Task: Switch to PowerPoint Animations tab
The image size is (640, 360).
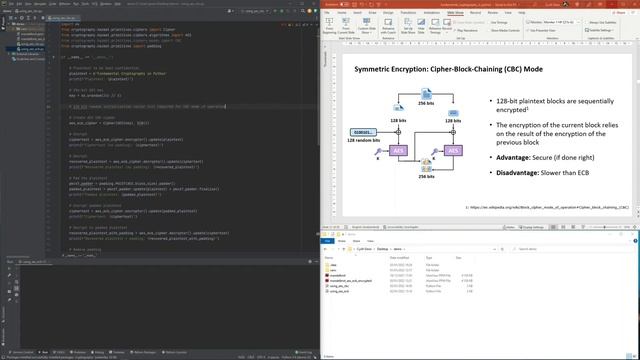Action: (x=431, y=13)
